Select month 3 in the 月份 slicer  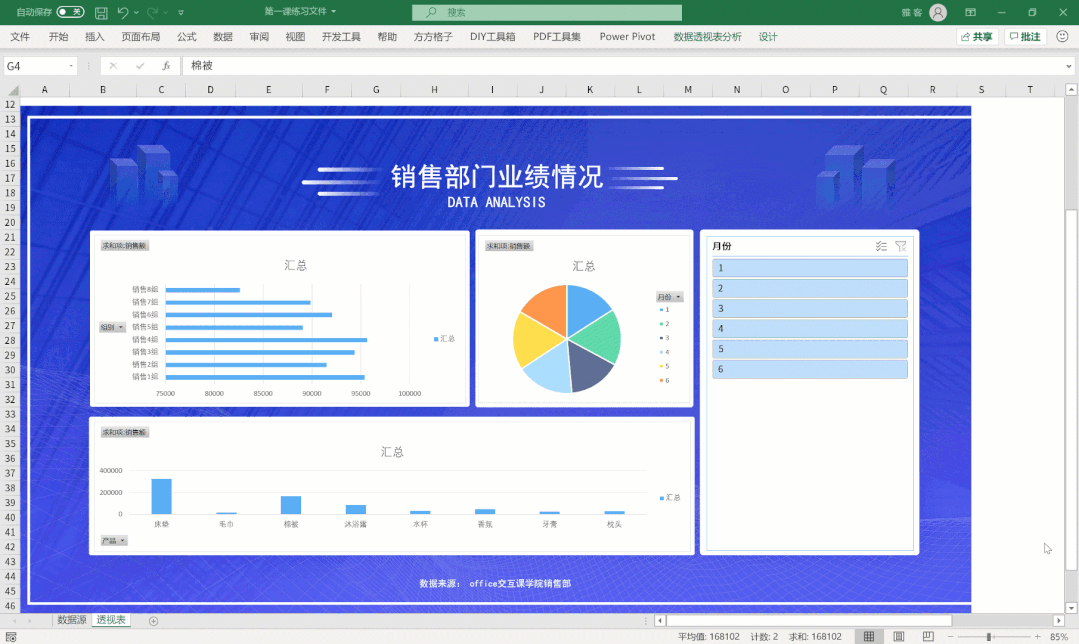[809, 309]
